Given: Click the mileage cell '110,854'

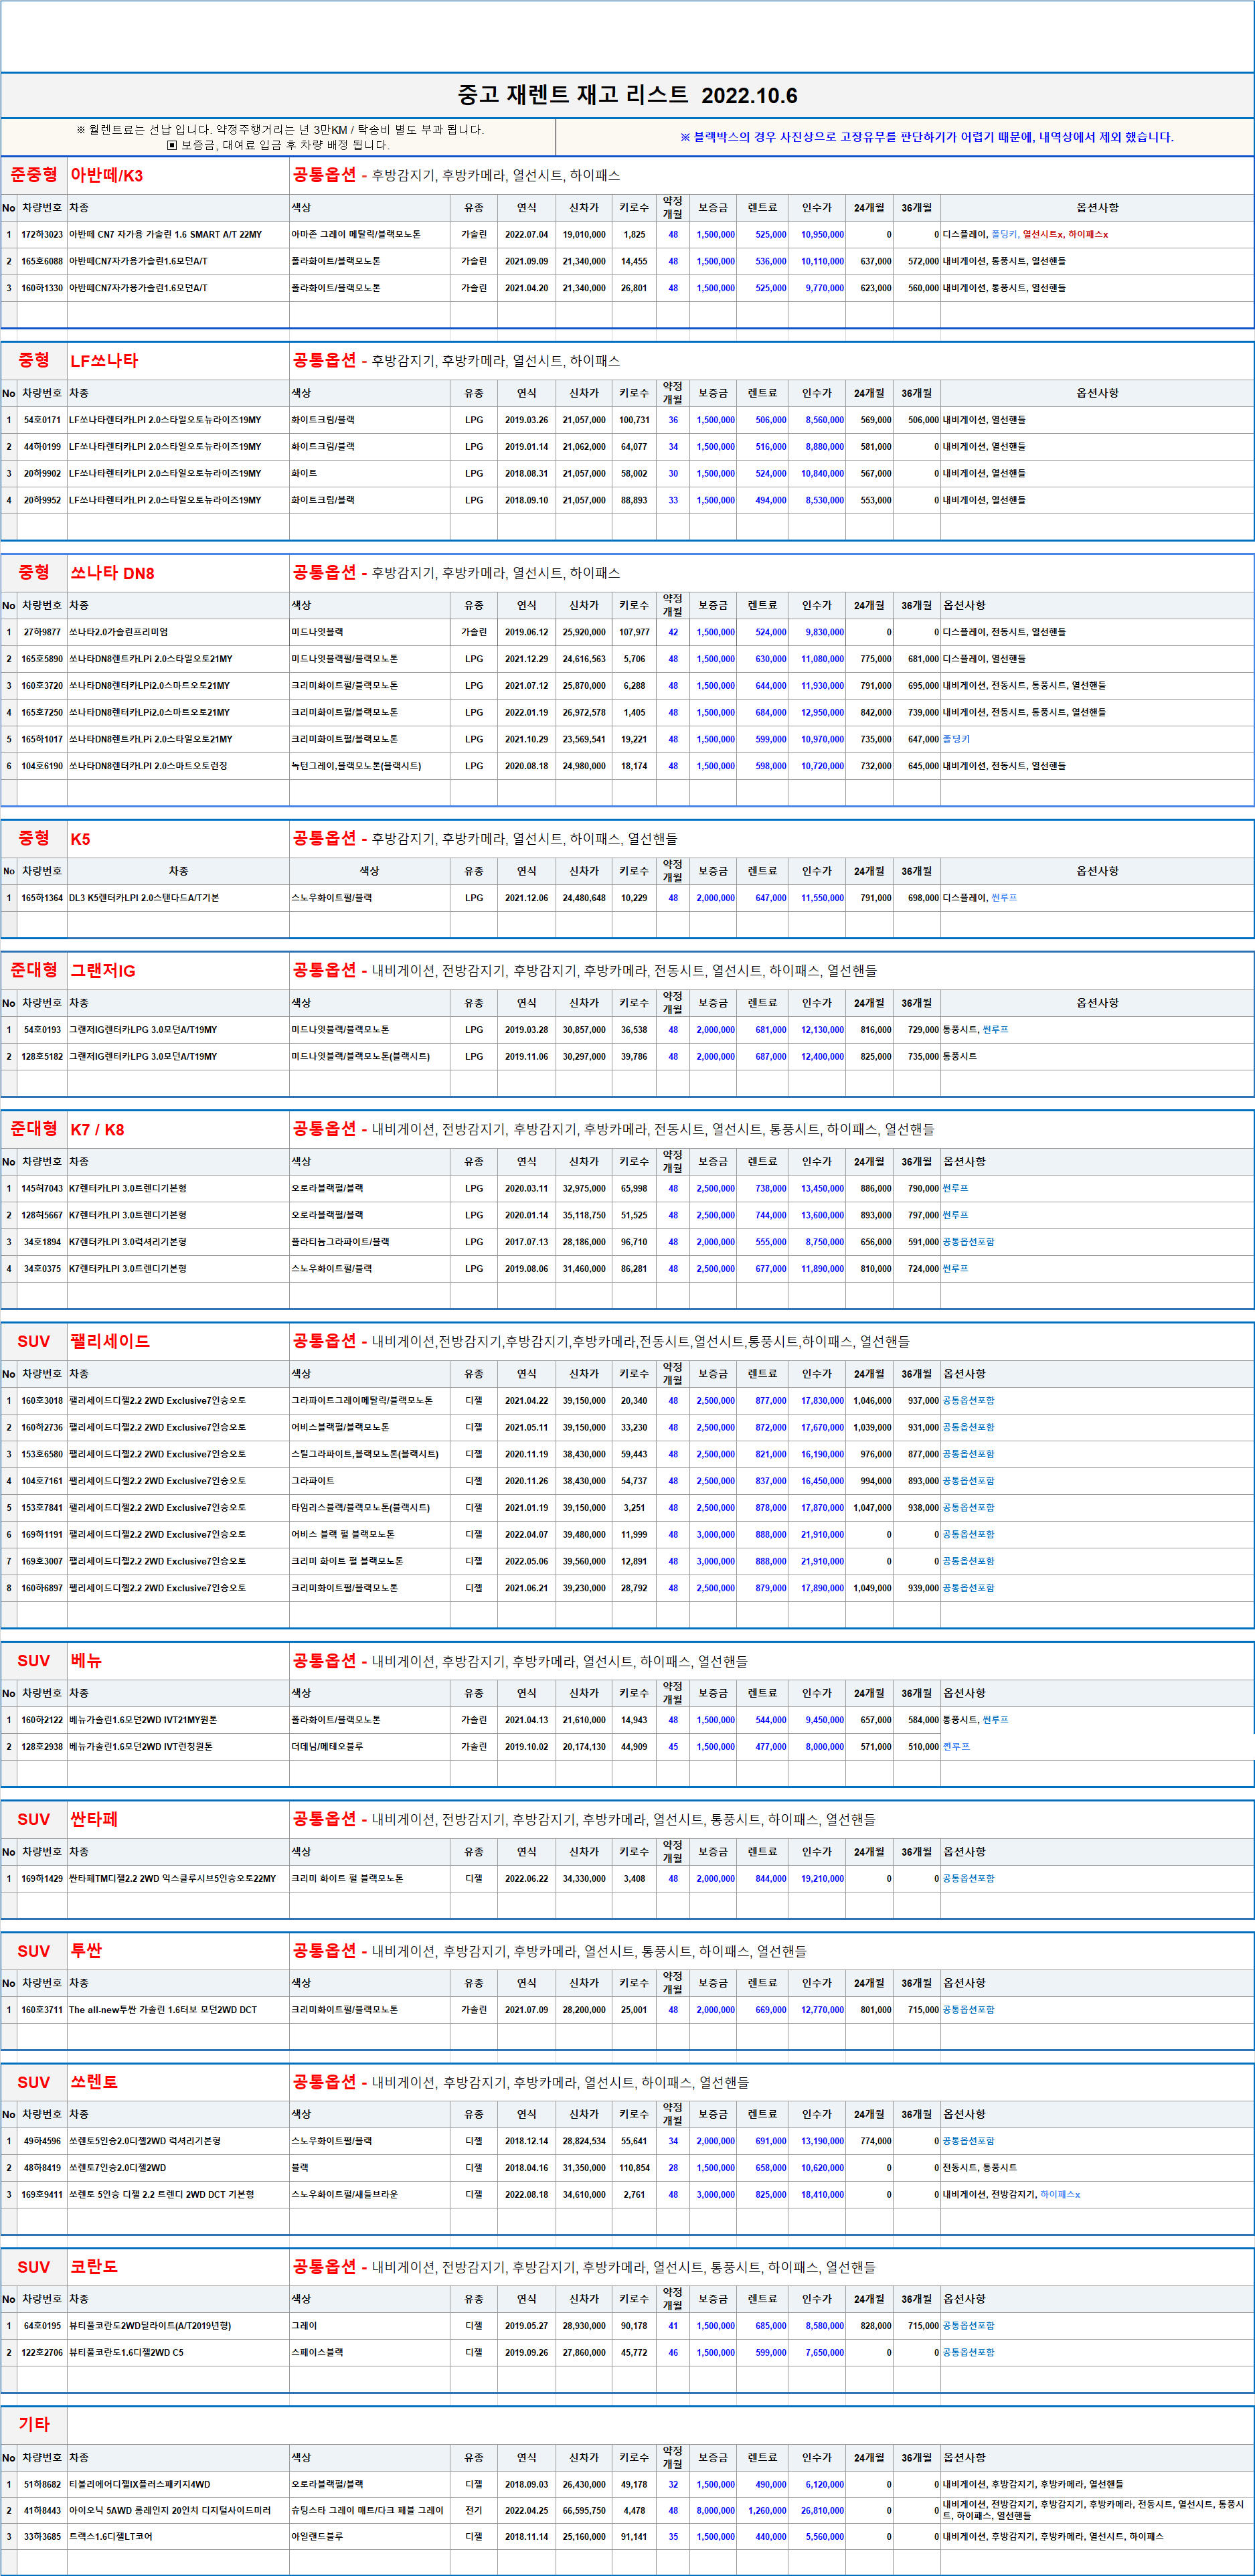Looking at the screenshot, I should click(634, 2168).
